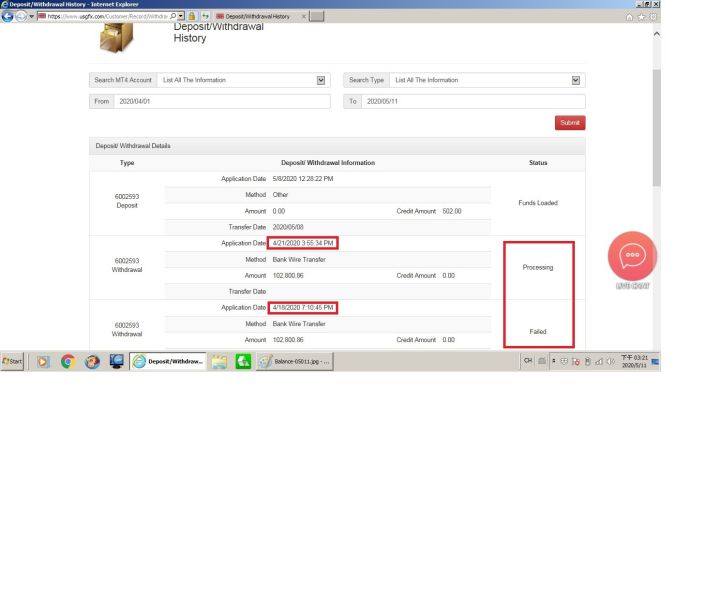Image resolution: width=720 pixels, height=600 pixels.
Task: Refresh the page with the refresh icon
Action: click(x=205, y=16)
